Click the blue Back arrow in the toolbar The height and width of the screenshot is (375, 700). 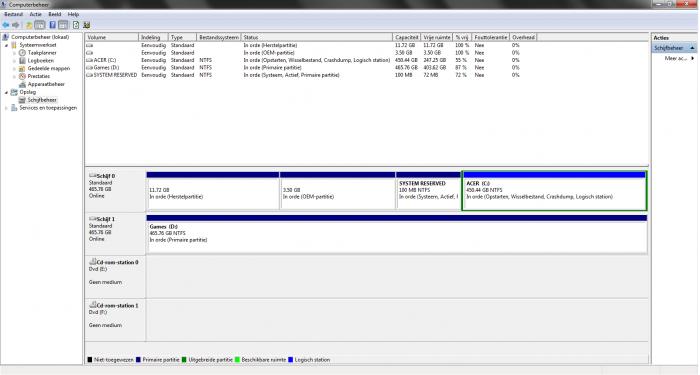coord(6,25)
